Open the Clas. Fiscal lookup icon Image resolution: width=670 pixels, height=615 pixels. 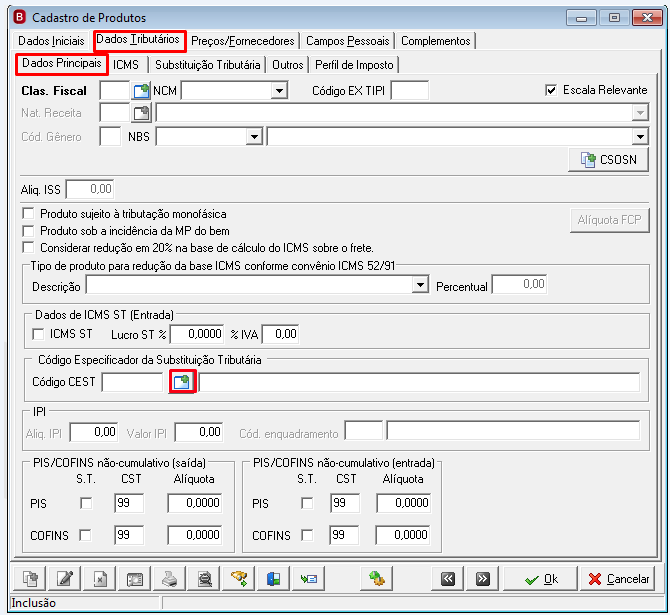point(141,91)
